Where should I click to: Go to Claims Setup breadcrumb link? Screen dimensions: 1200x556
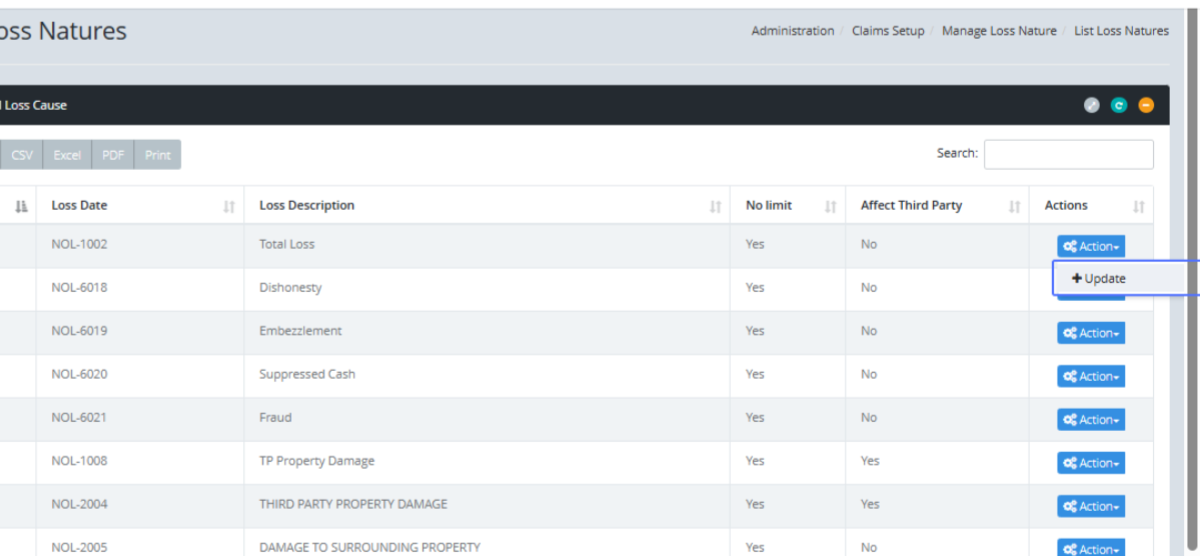click(888, 31)
